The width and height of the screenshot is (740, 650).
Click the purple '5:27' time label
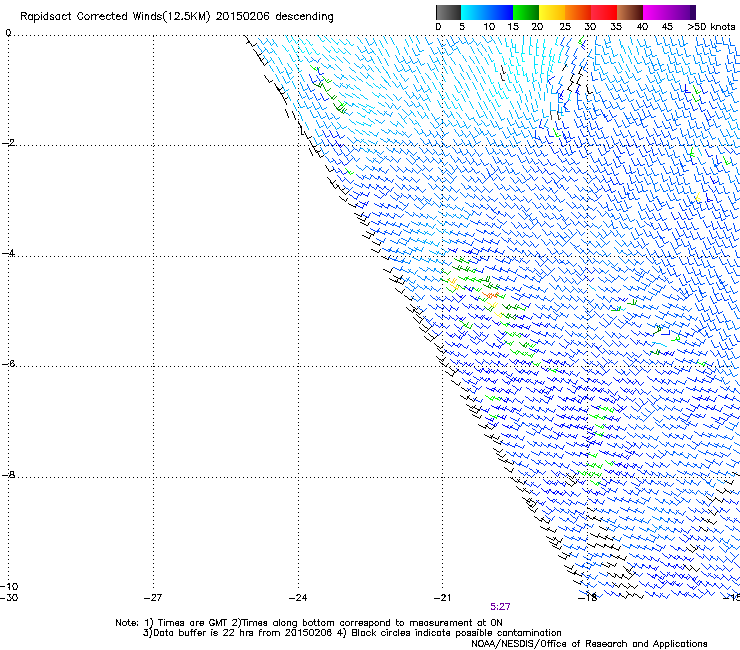coord(500,607)
